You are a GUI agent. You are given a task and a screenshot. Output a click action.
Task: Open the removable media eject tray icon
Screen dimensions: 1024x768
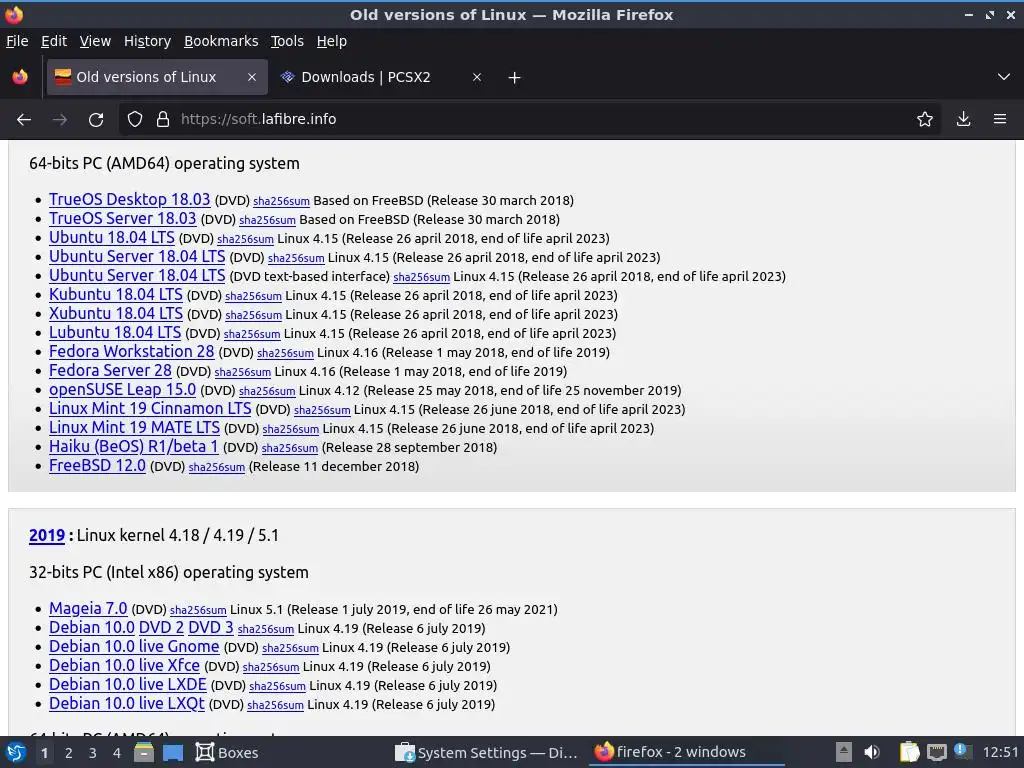843,752
